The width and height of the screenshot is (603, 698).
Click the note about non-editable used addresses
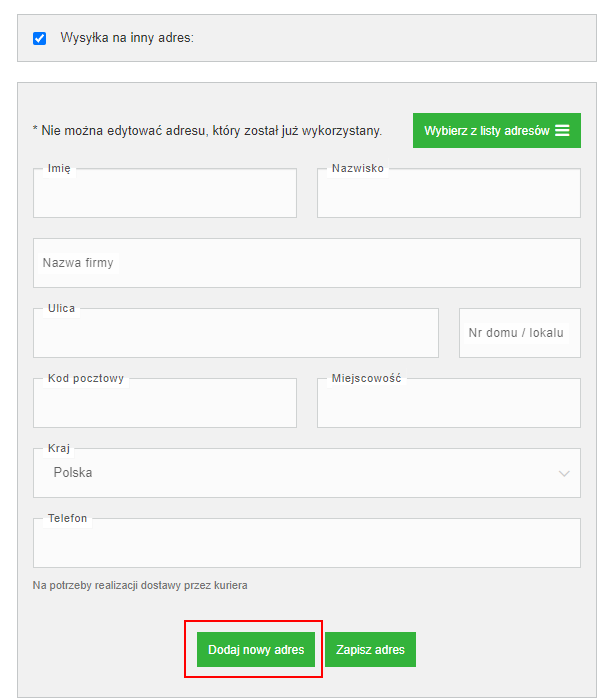pos(207,131)
